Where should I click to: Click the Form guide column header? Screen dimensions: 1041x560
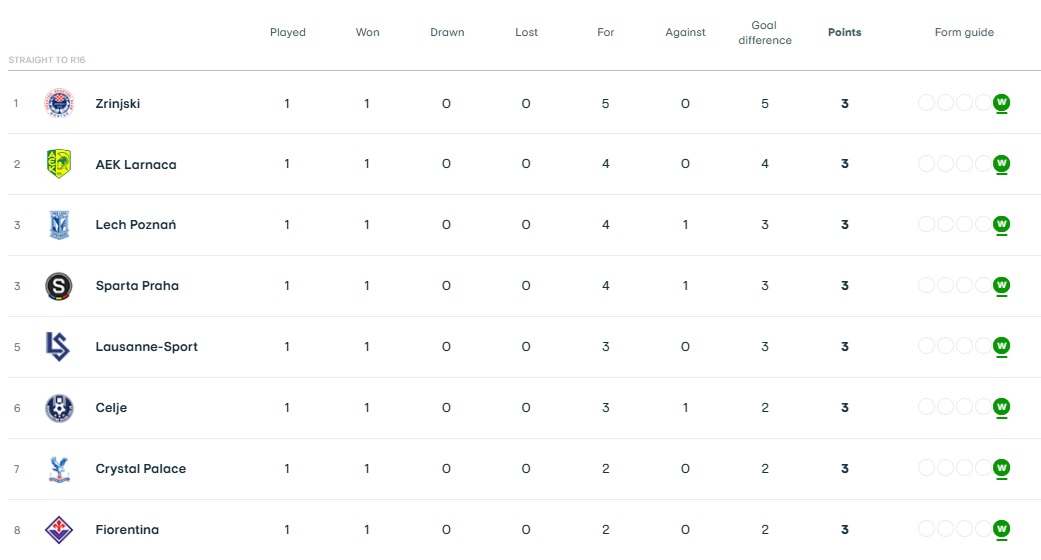(964, 32)
